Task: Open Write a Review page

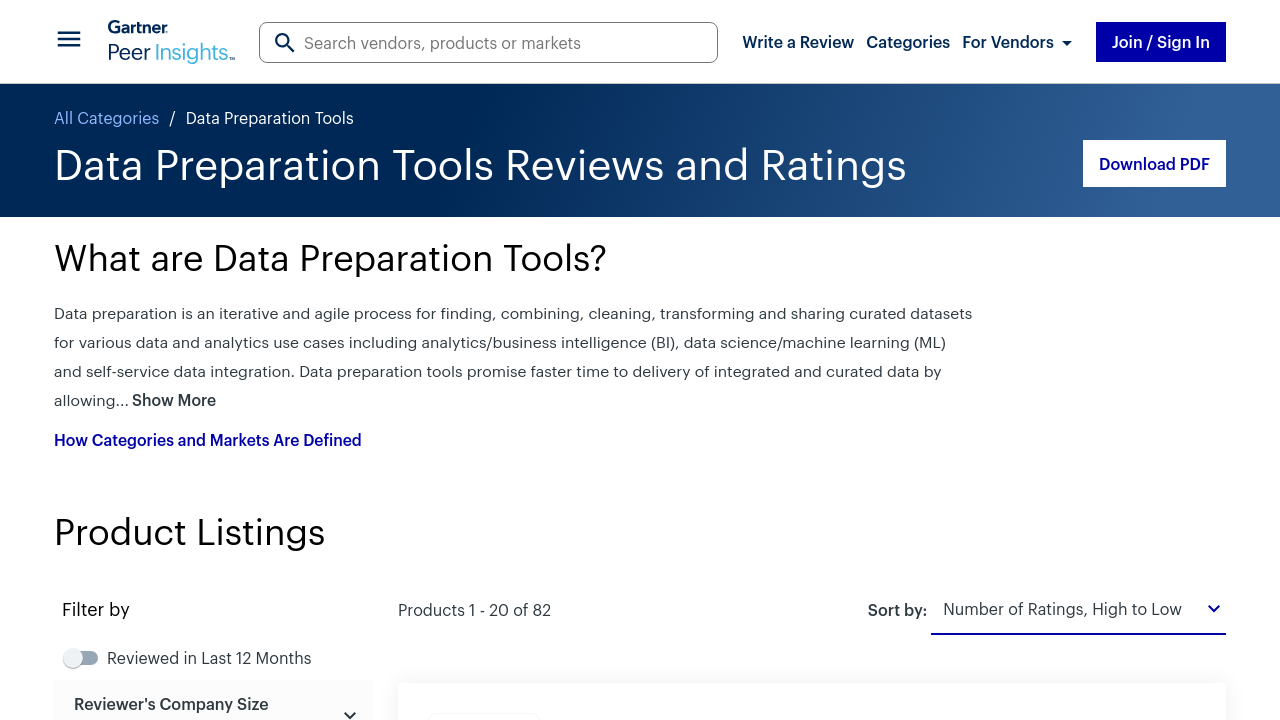Action: (798, 42)
